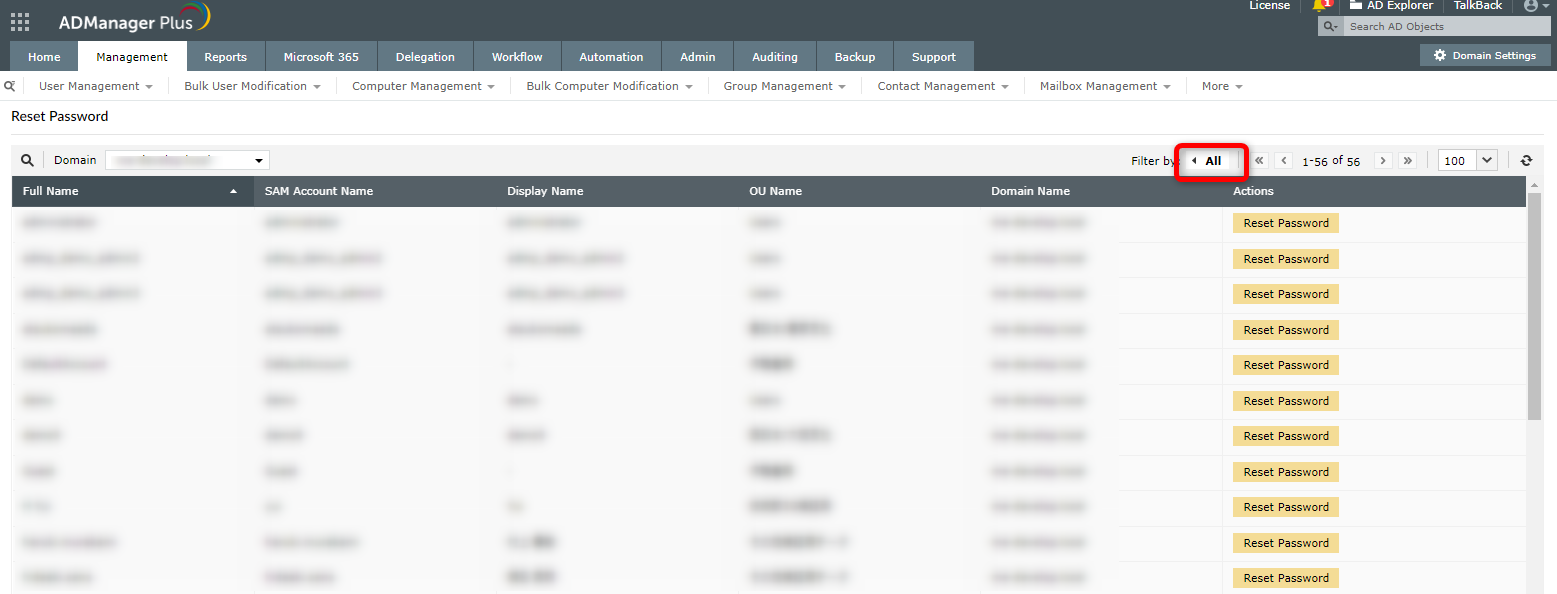
Task: Refresh the user list
Action: point(1526,160)
